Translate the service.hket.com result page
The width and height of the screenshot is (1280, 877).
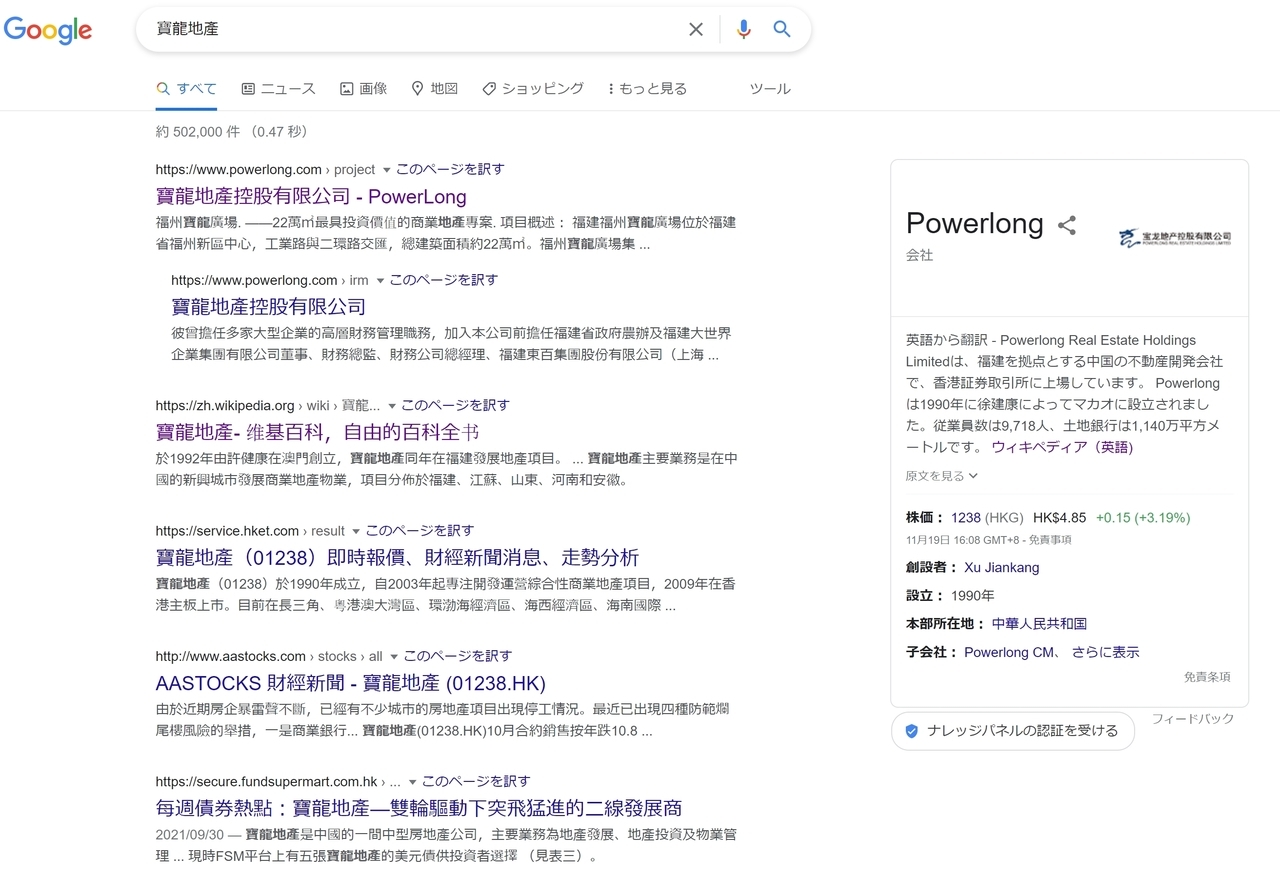pyautogui.click(x=419, y=530)
